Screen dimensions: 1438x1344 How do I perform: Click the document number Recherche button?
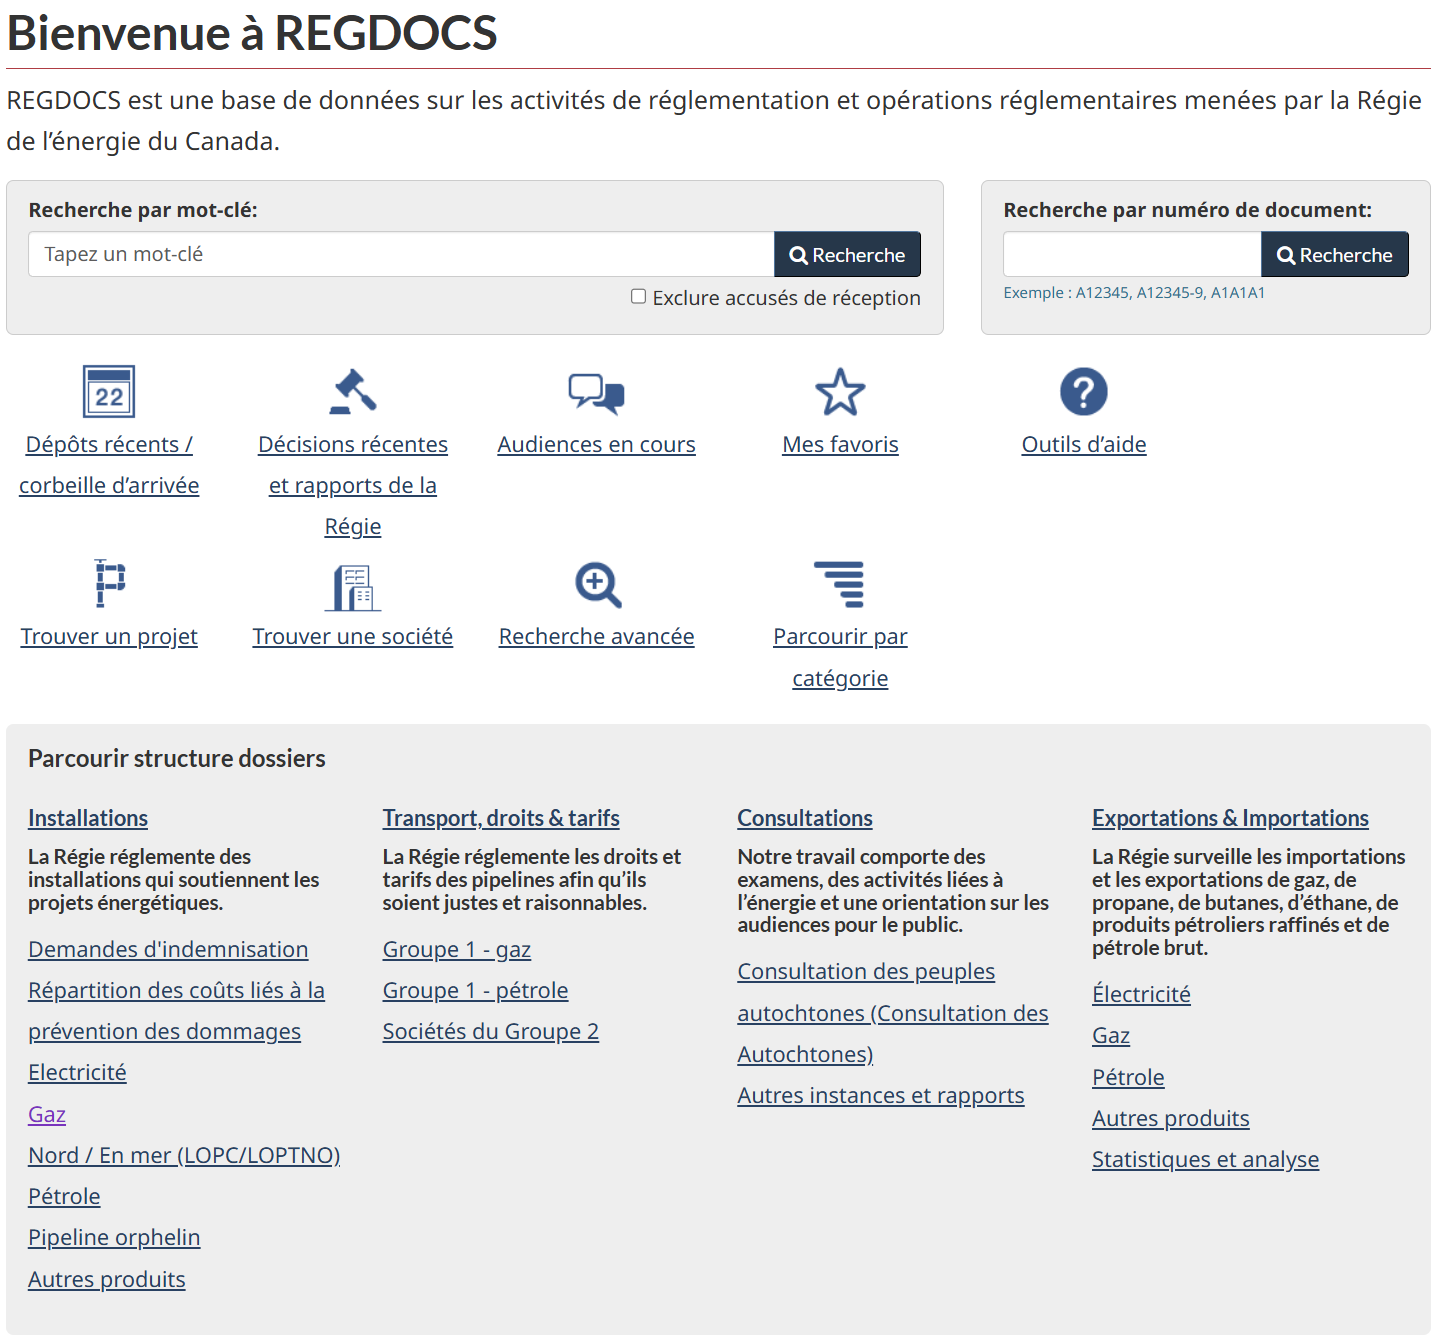[1335, 254]
